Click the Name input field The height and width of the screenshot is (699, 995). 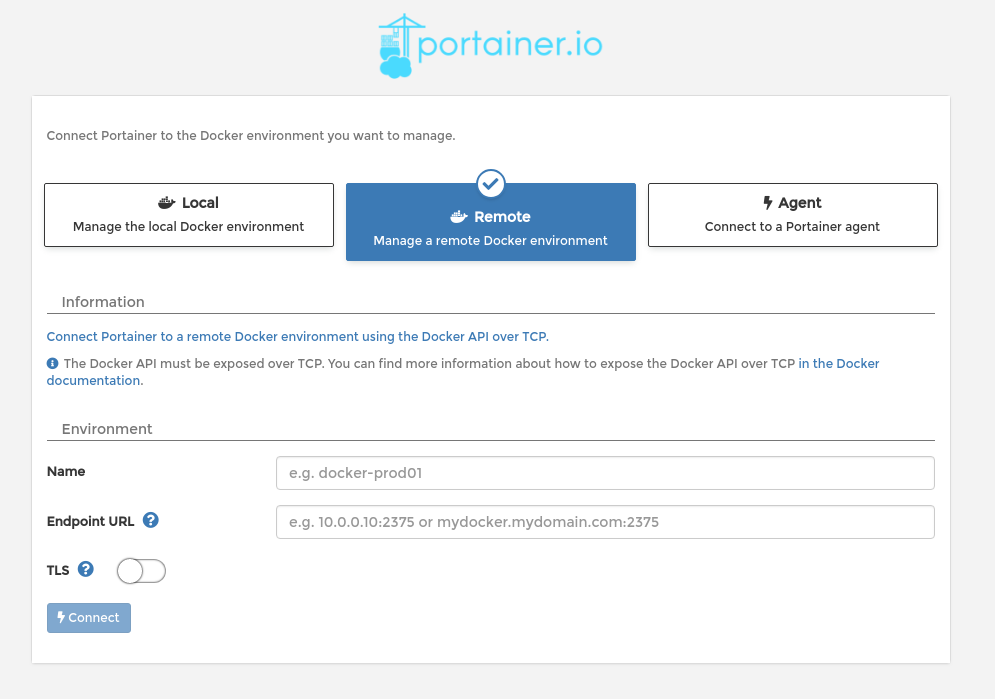click(x=605, y=473)
